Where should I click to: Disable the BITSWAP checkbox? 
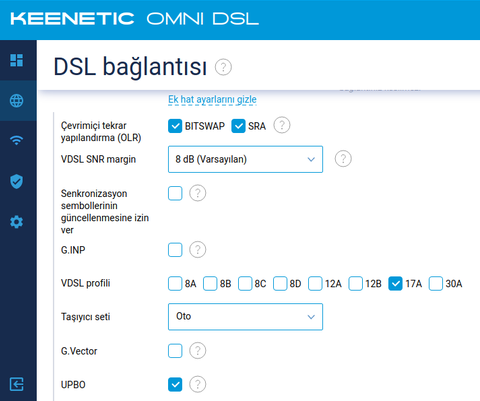175,126
